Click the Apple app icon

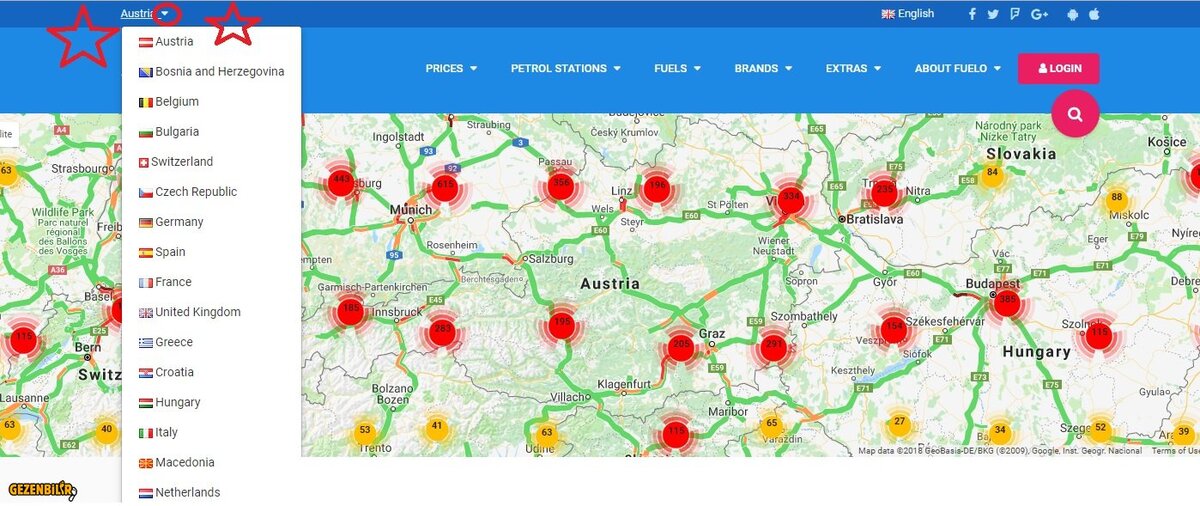point(1094,14)
